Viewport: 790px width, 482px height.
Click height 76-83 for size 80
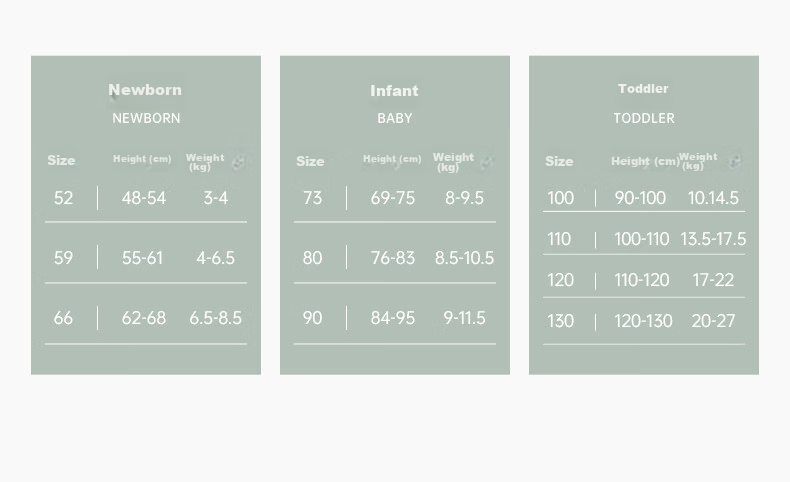392,258
